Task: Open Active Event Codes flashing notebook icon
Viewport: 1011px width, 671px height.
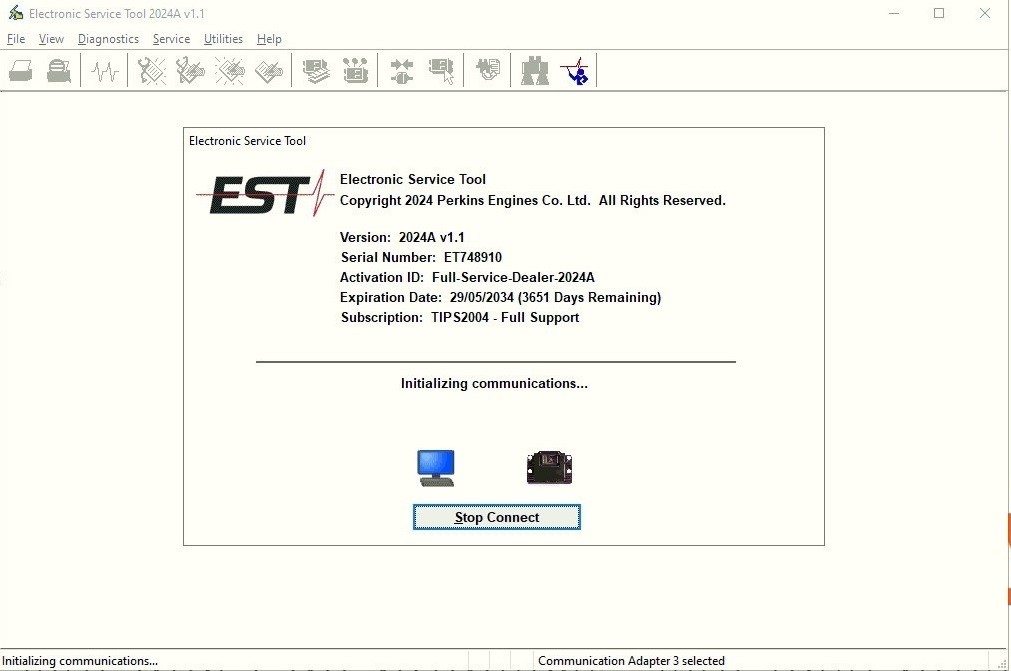Action: (230, 70)
